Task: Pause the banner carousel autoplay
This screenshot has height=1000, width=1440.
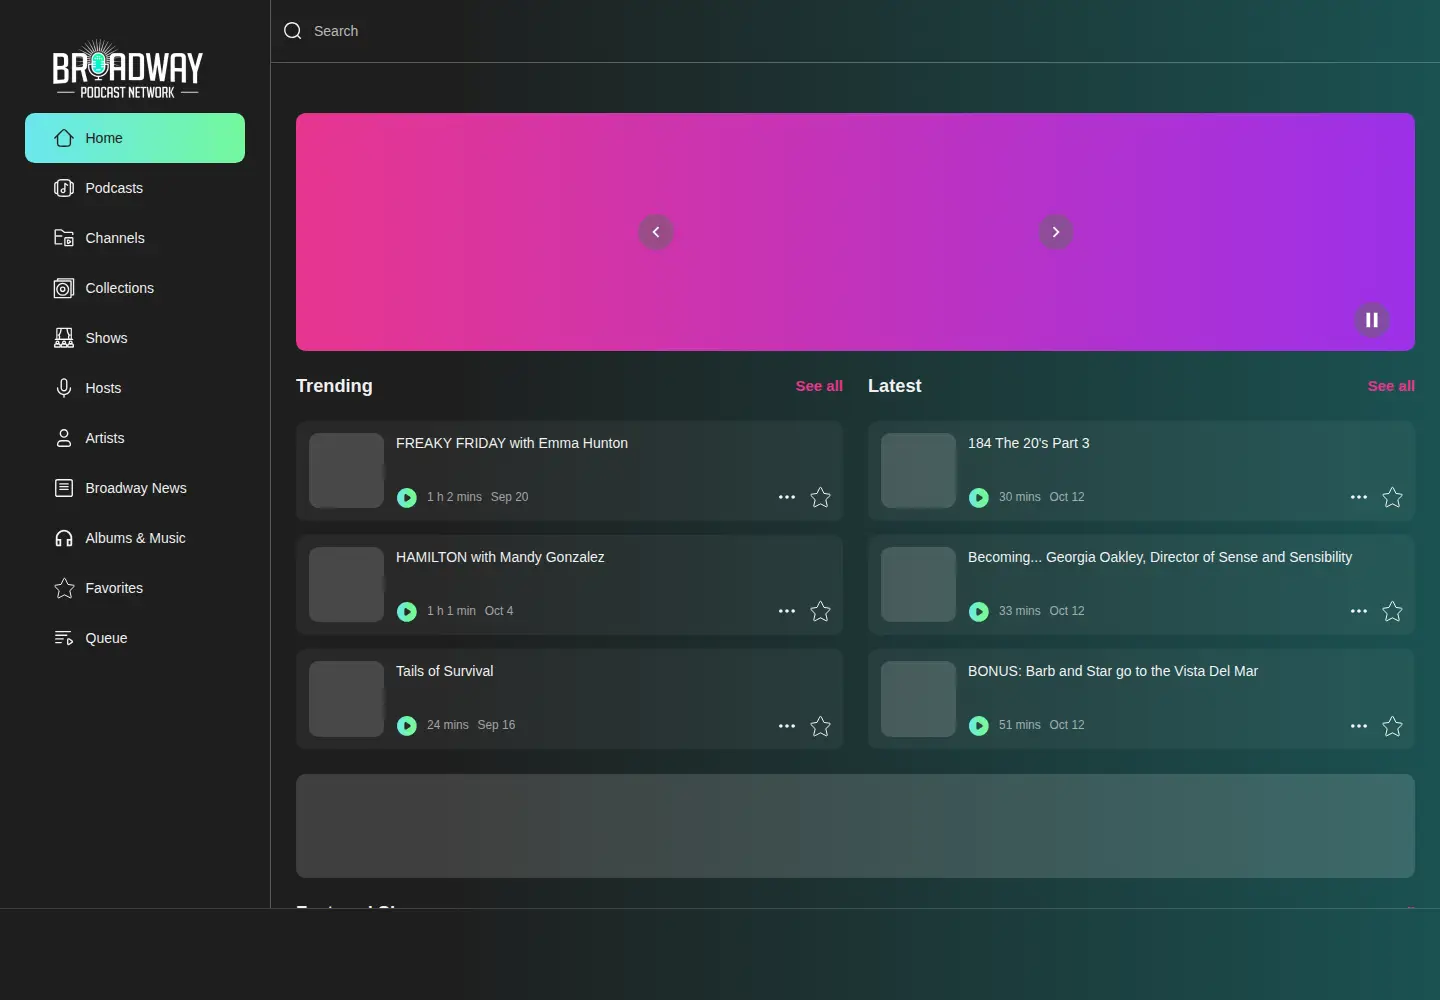Action: (x=1372, y=320)
